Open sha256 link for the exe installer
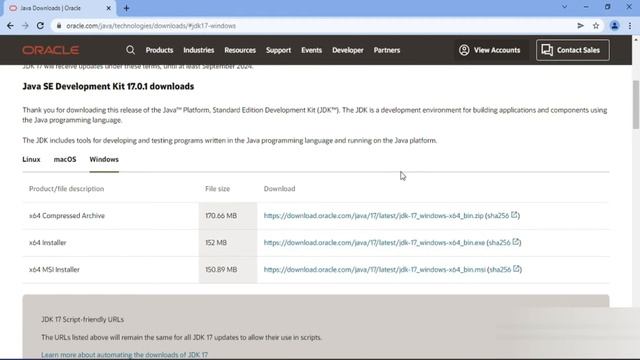The height and width of the screenshot is (360, 640). coord(500,242)
